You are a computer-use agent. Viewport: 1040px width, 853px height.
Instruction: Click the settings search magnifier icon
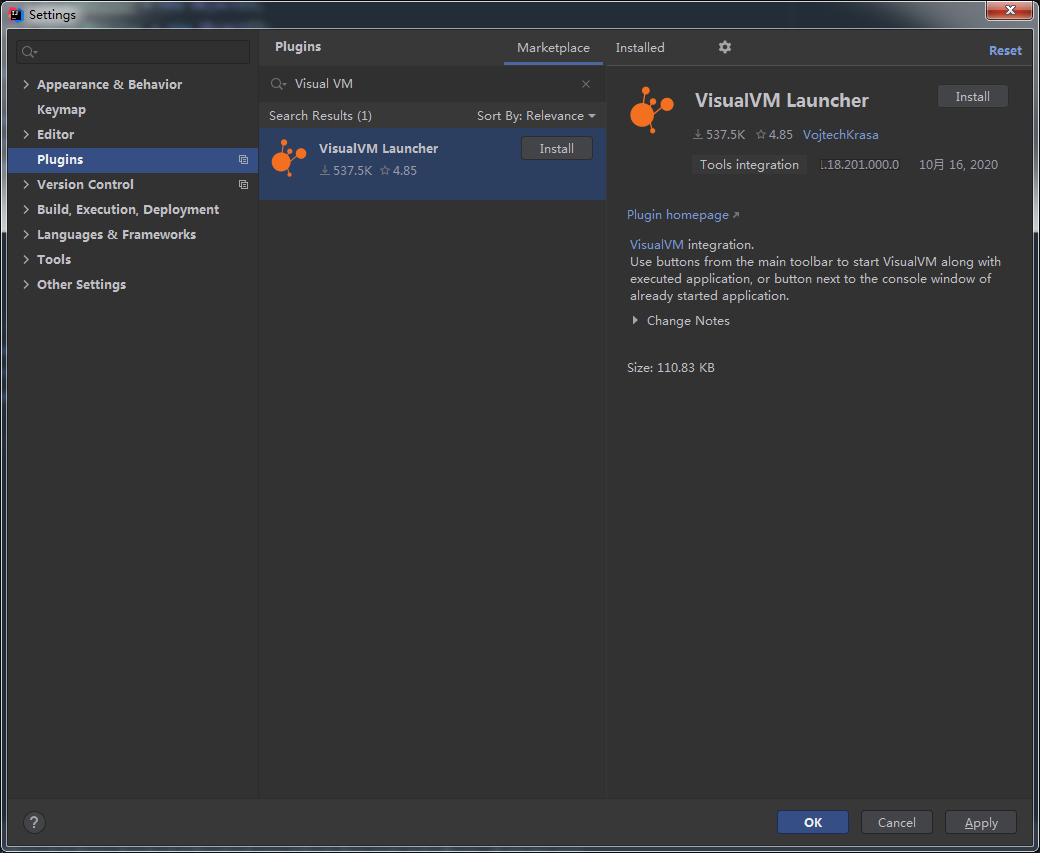click(x=29, y=52)
